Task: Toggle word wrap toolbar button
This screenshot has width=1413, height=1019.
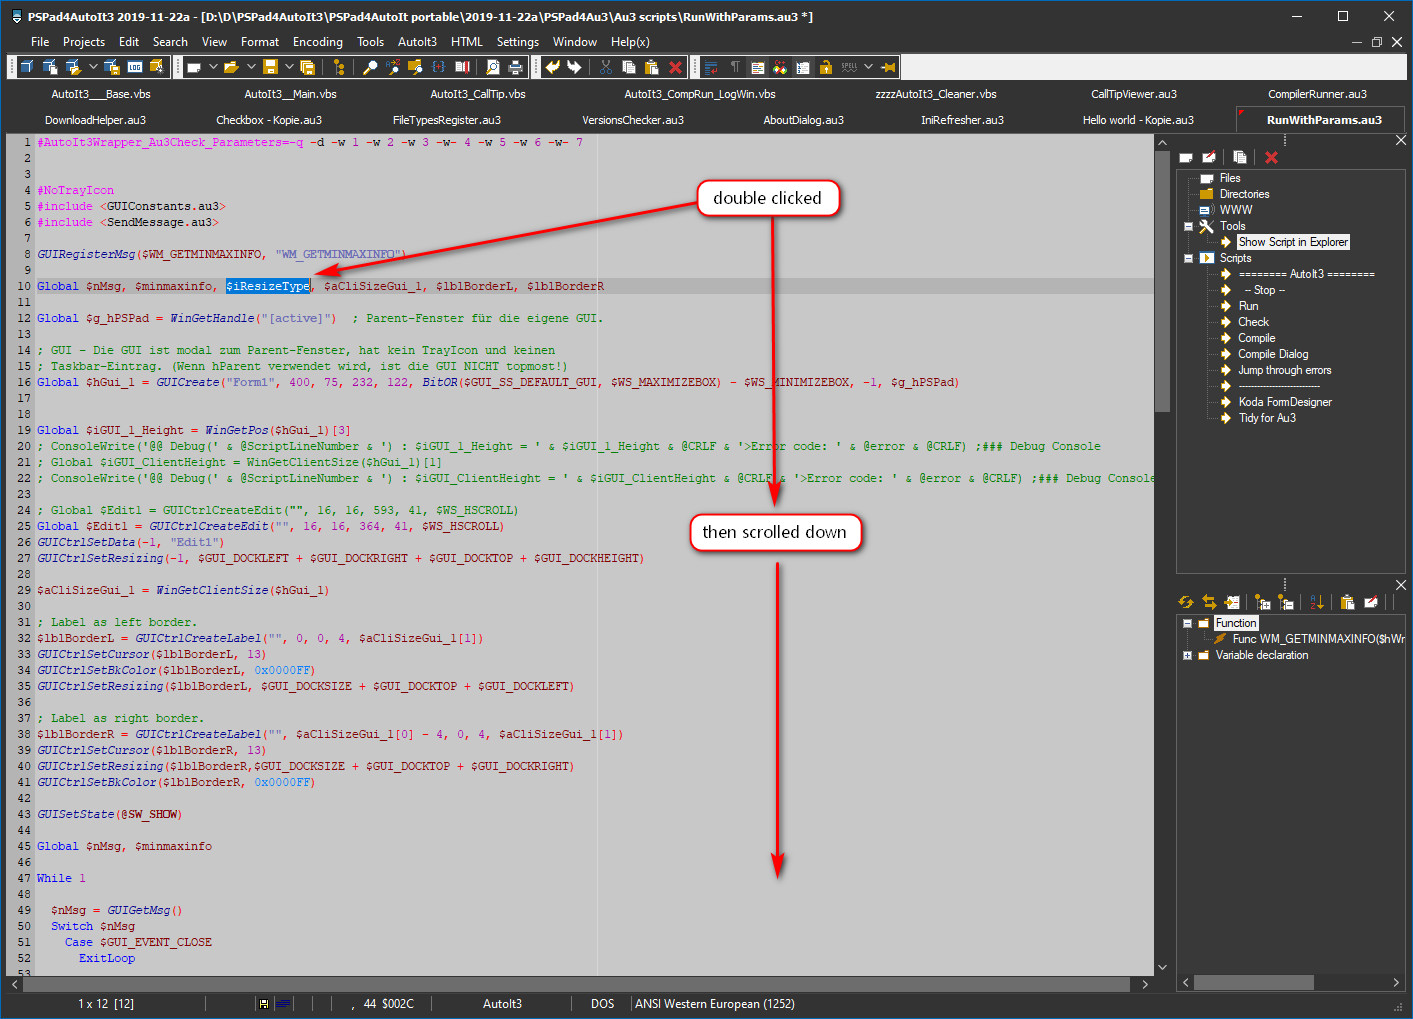Action: click(711, 67)
